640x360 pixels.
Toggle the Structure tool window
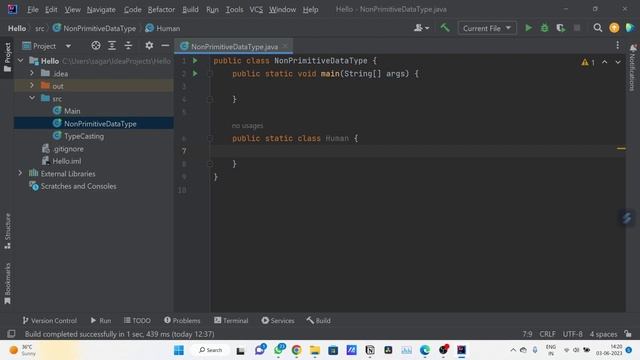pos(7,231)
